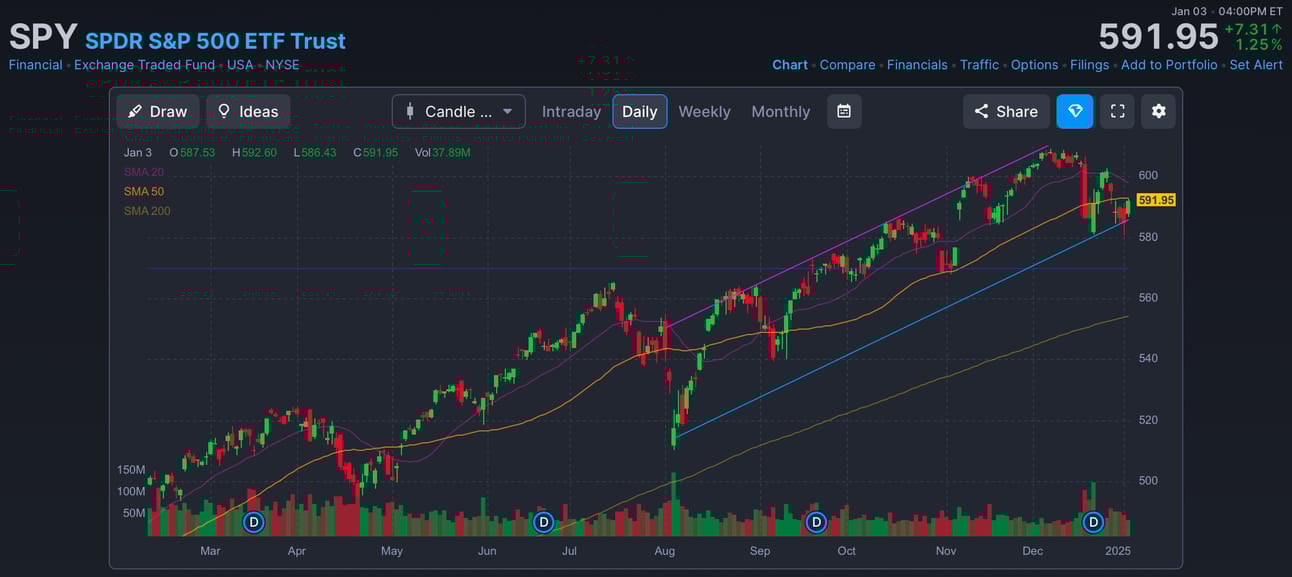1292x577 pixels.
Task: Open the Compare link
Action: pos(847,64)
